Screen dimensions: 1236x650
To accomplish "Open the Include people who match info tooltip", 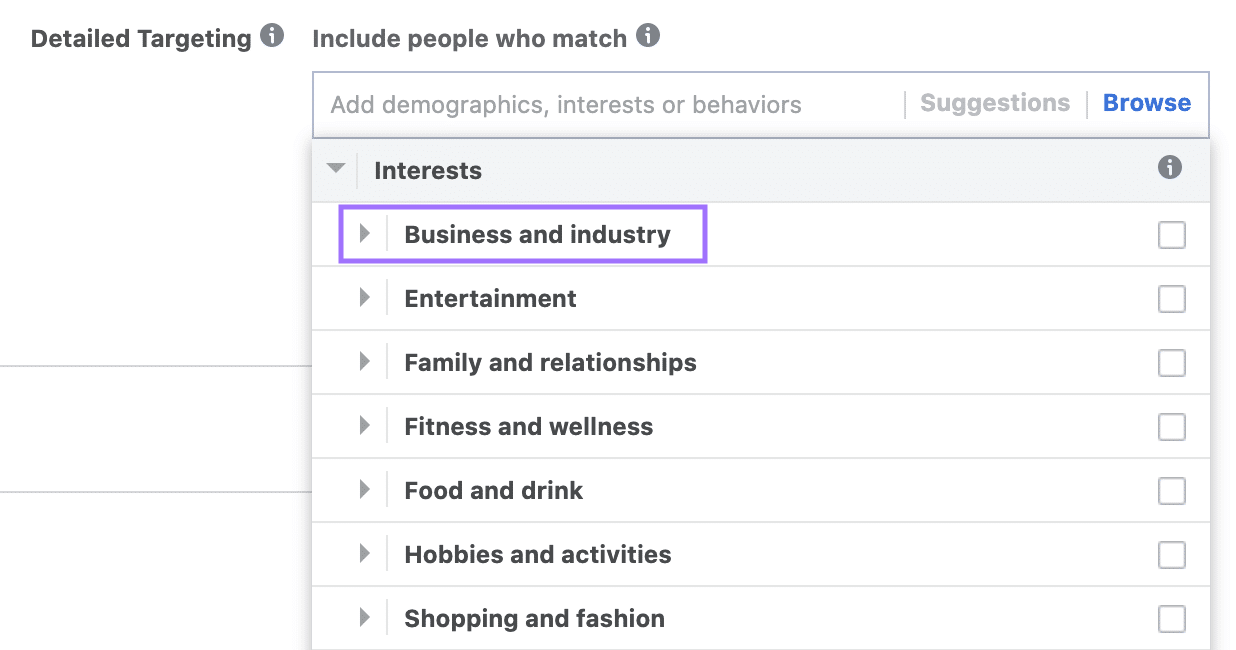I will pyautogui.click(x=647, y=34).
